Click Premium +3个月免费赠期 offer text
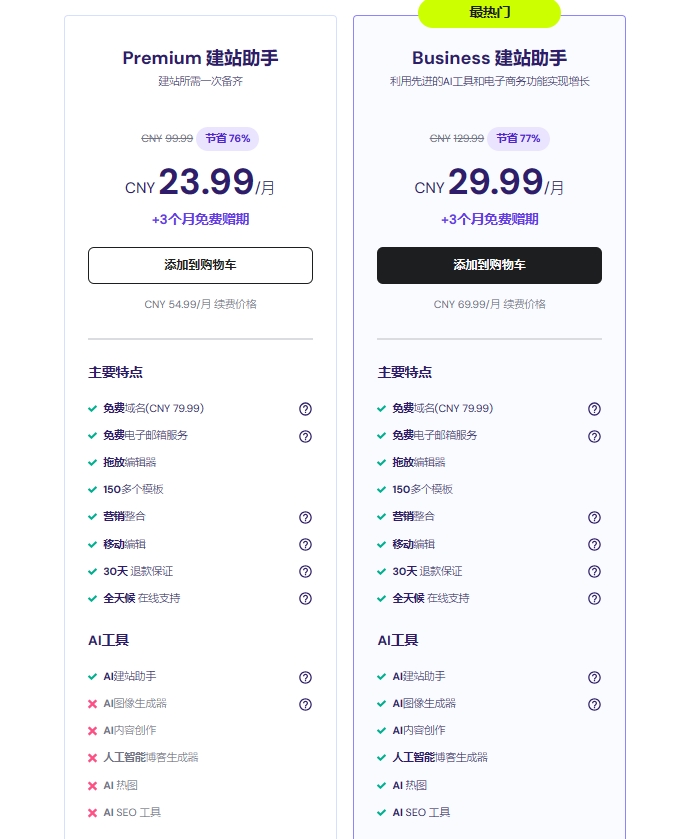The height and width of the screenshot is (839, 684). pos(200,219)
